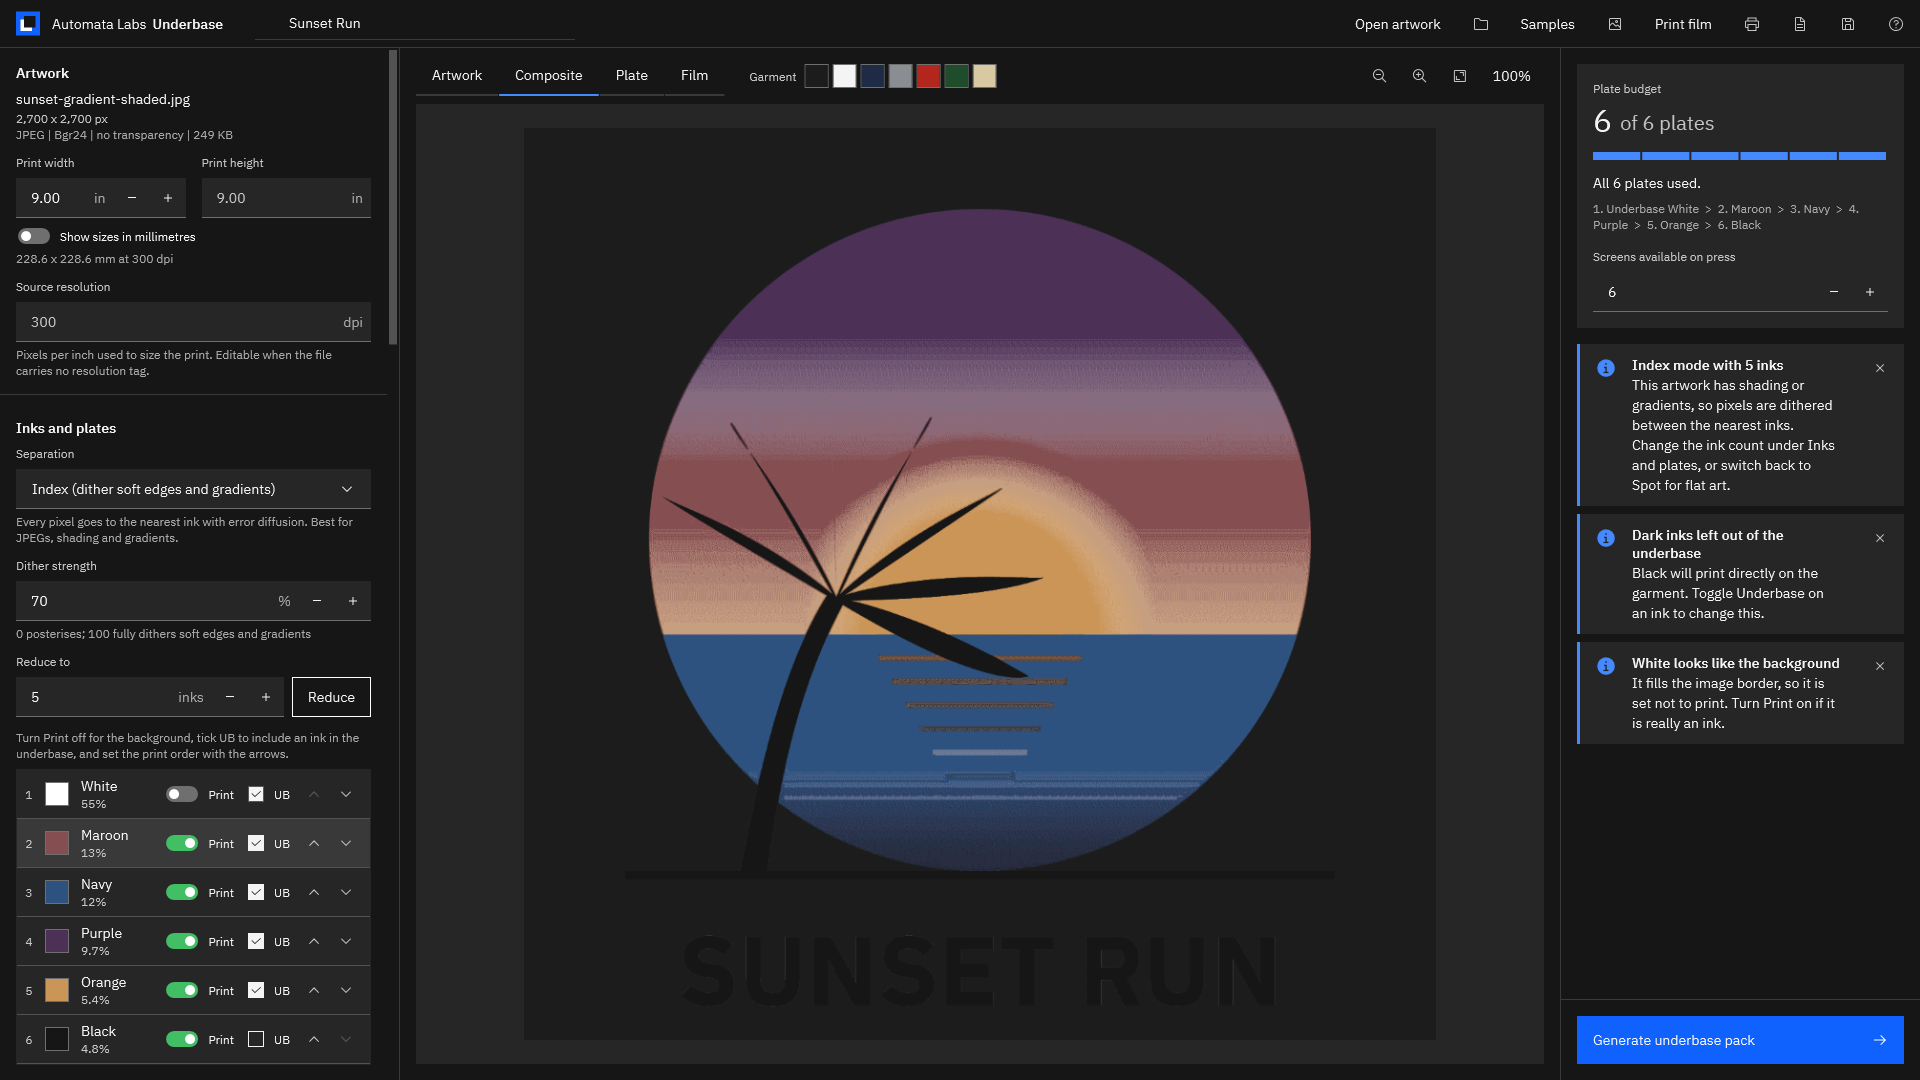Dismiss the White looks like background notice
The height and width of the screenshot is (1080, 1920).
(1880, 666)
